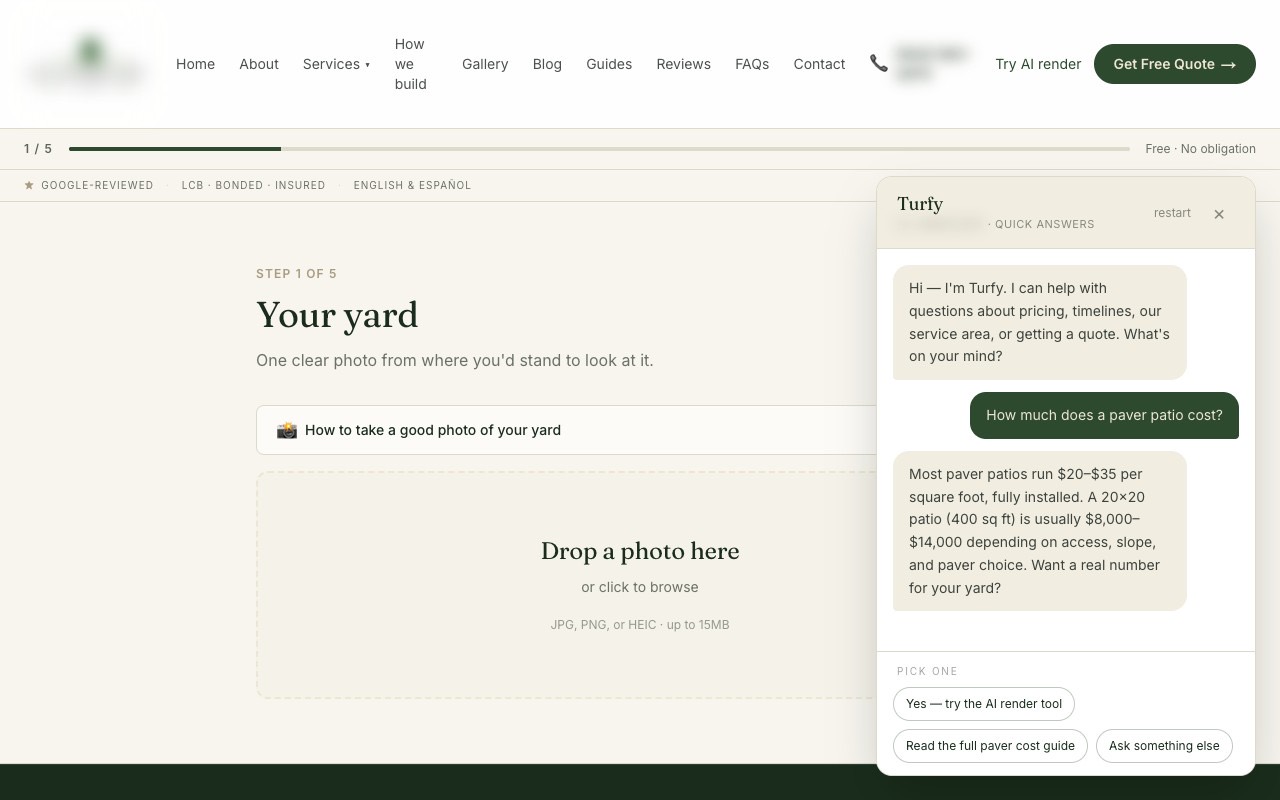Open the About page
This screenshot has height=800, width=1280.
pos(259,64)
